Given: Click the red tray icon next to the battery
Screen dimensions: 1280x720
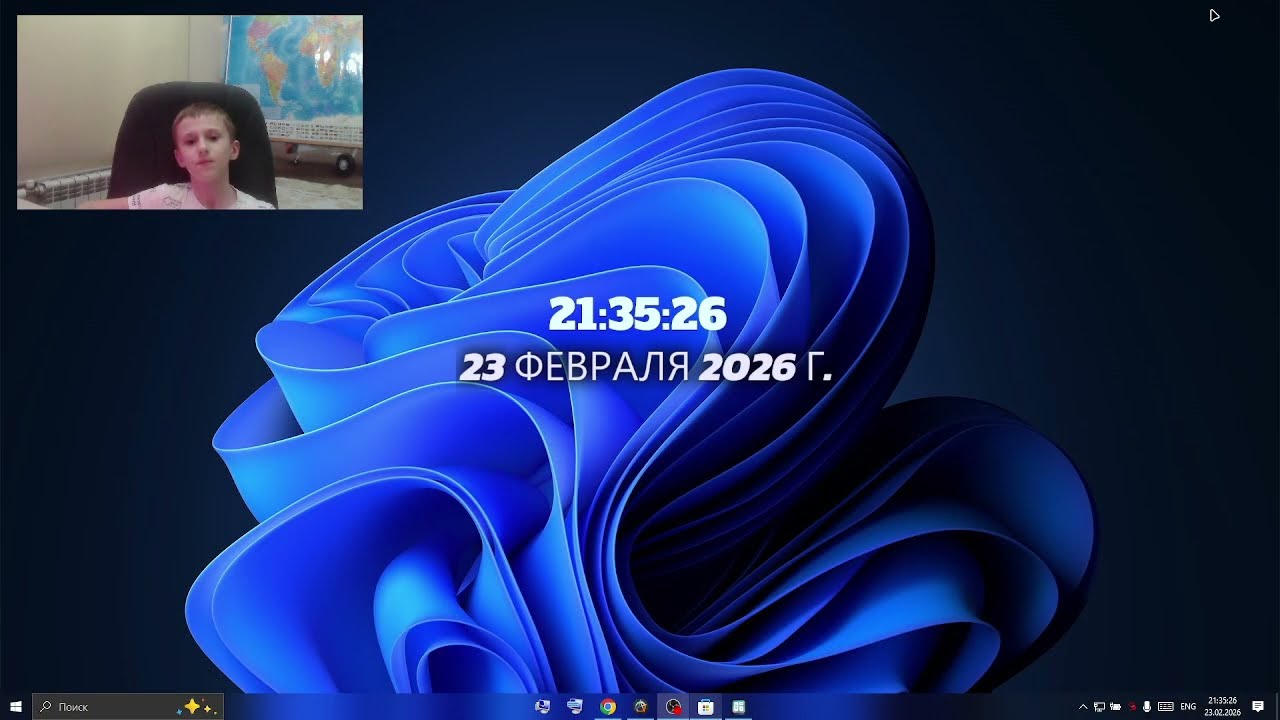Looking at the screenshot, I should 1132,707.
